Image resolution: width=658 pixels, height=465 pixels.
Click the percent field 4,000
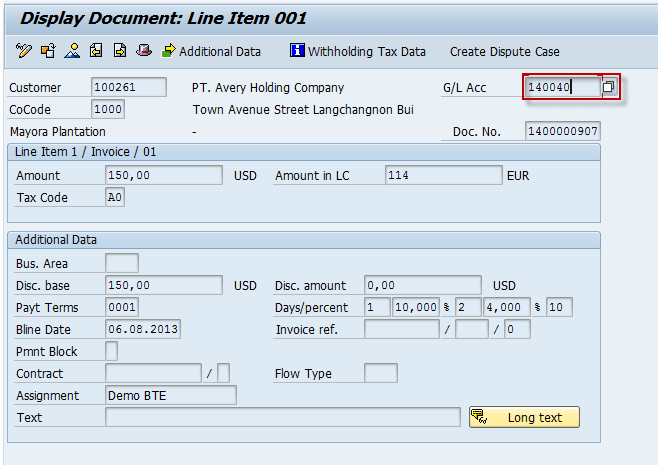point(507,307)
